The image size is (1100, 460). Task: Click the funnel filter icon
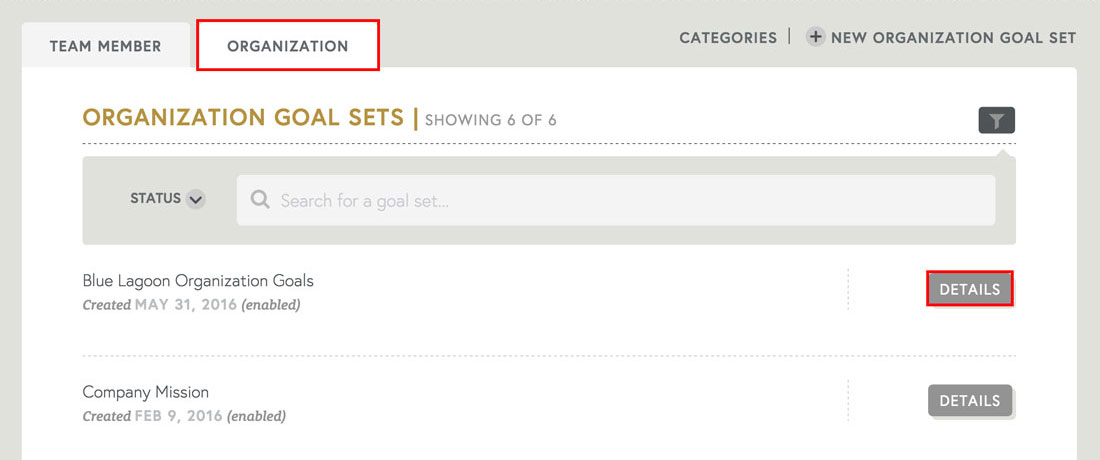coord(997,121)
